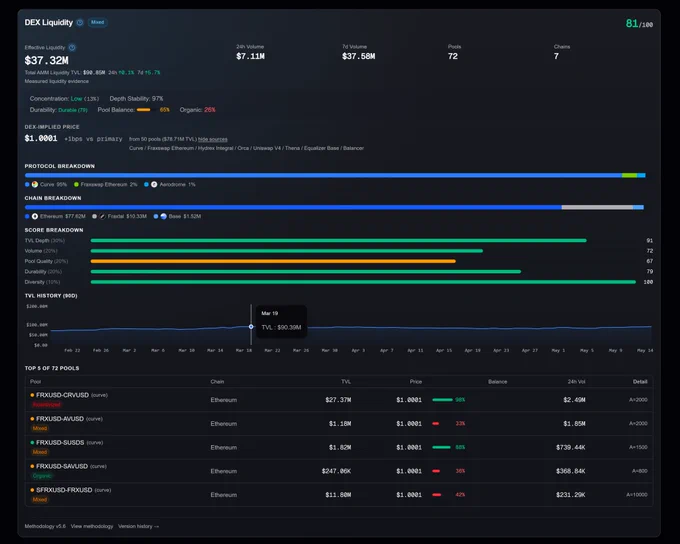Screen dimensions: 680x544
Task: Click the Durable (79) durability value
Action: pyautogui.click(x=73, y=110)
